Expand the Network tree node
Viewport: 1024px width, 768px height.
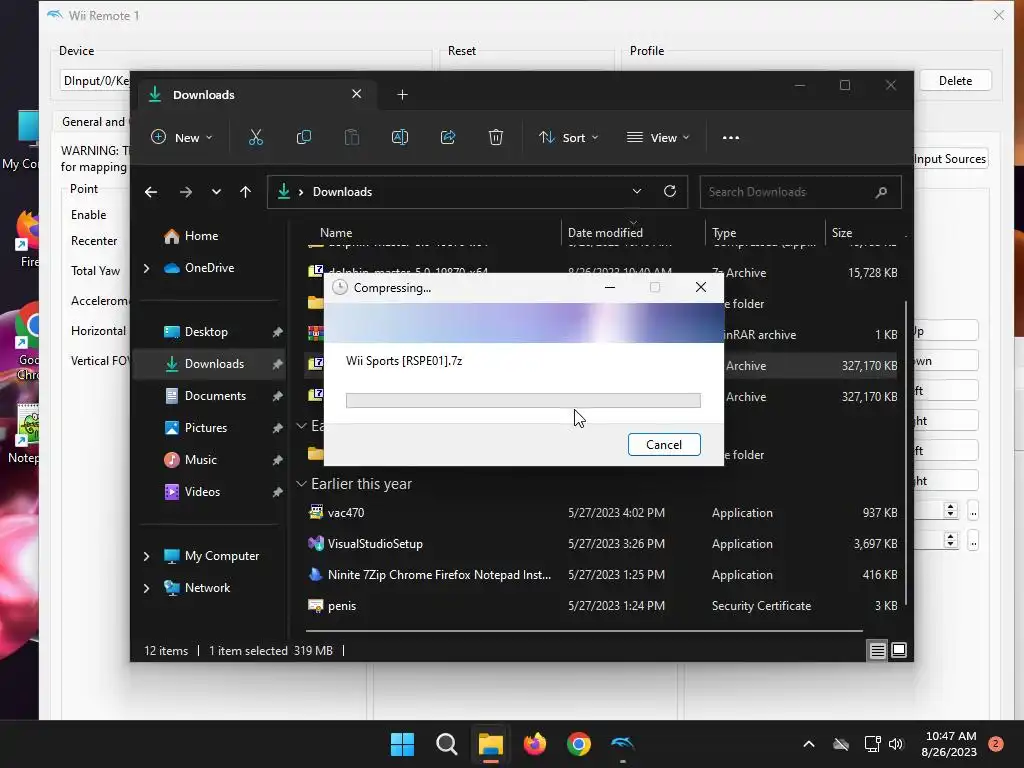pos(146,588)
